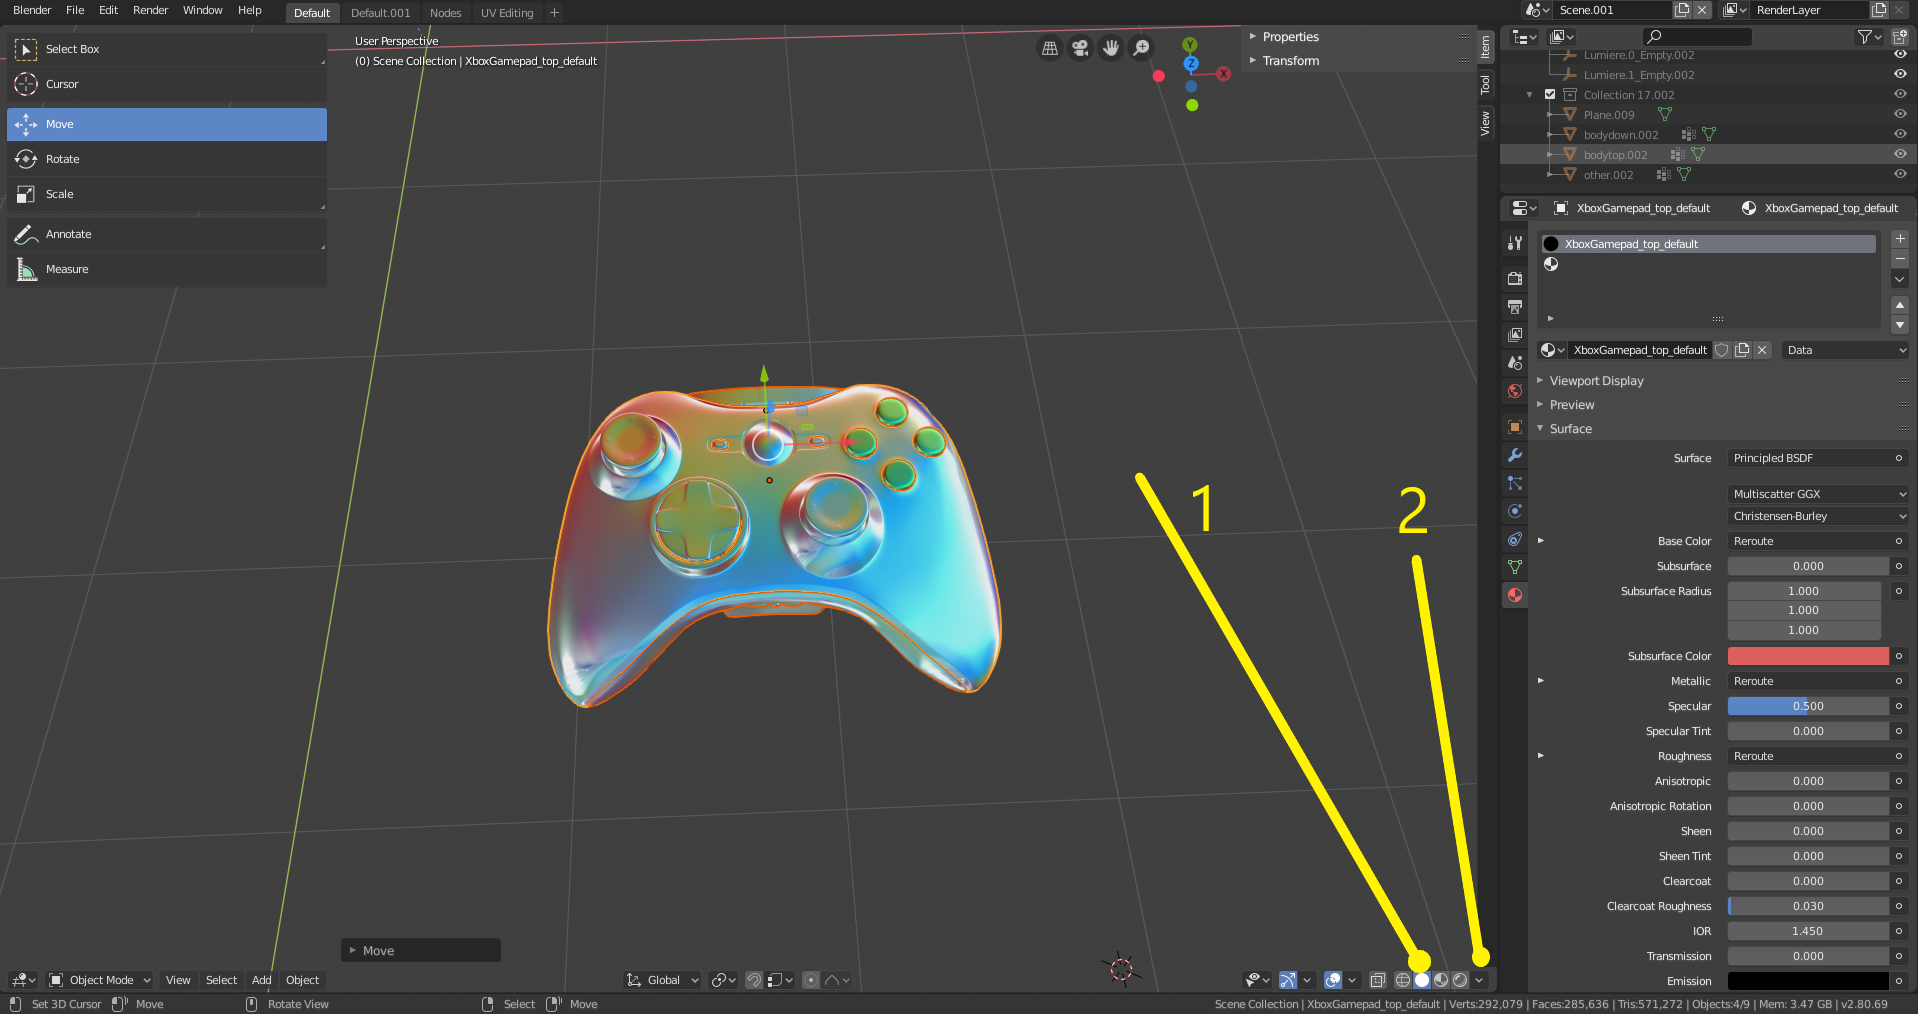Switch to the UV Editing workspace tab
Screen dimensions: 1918x1014
pyautogui.click(x=507, y=13)
